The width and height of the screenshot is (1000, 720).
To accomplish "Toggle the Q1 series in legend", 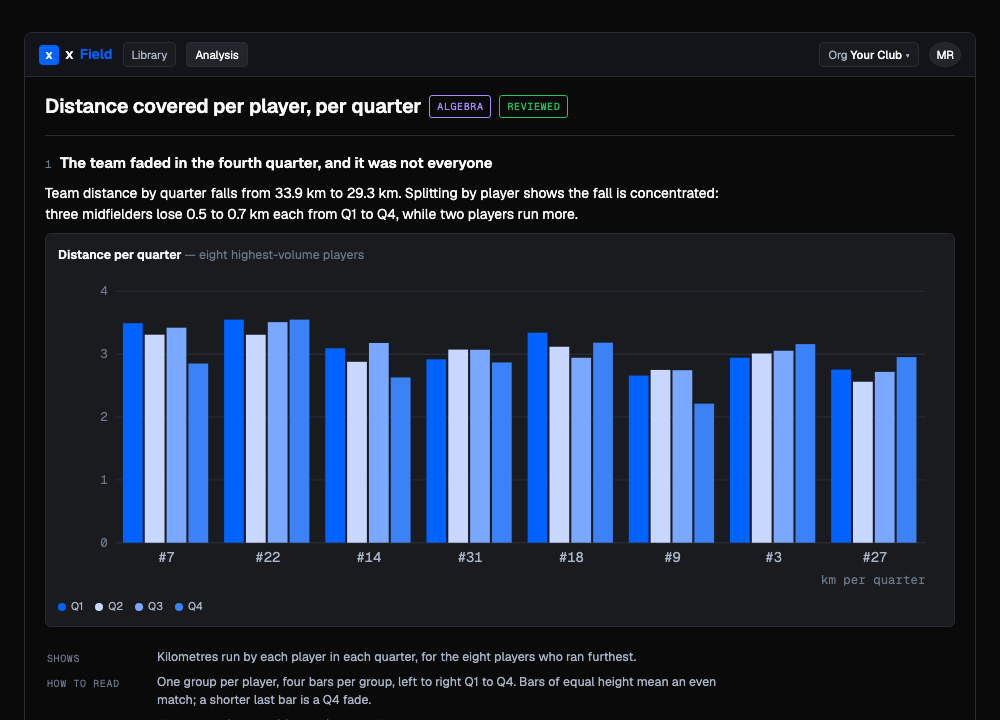I will coord(71,606).
